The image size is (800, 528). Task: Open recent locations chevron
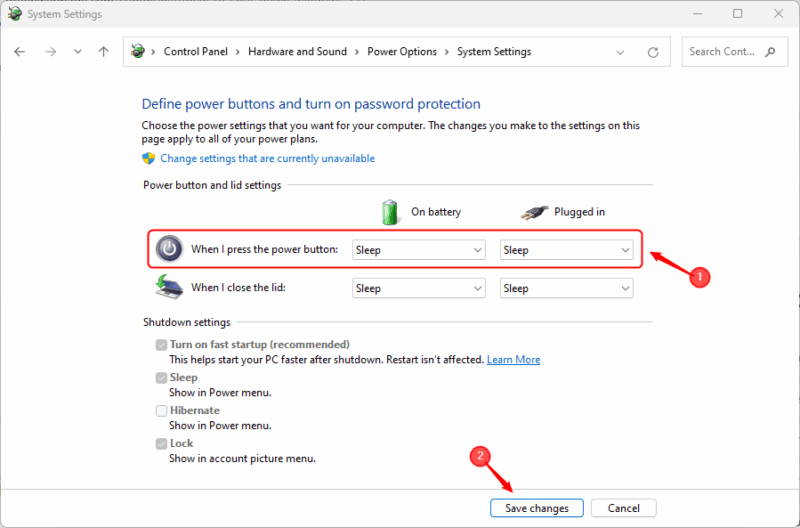coord(78,52)
